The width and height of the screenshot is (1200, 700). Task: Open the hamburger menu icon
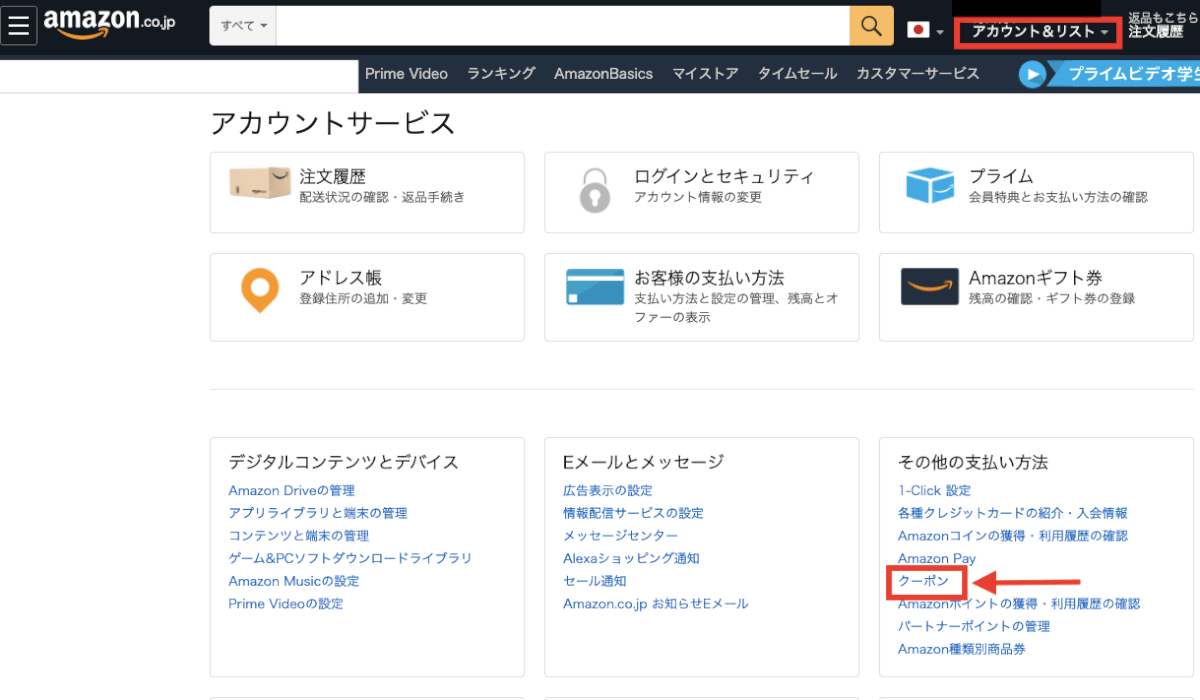tap(19, 26)
